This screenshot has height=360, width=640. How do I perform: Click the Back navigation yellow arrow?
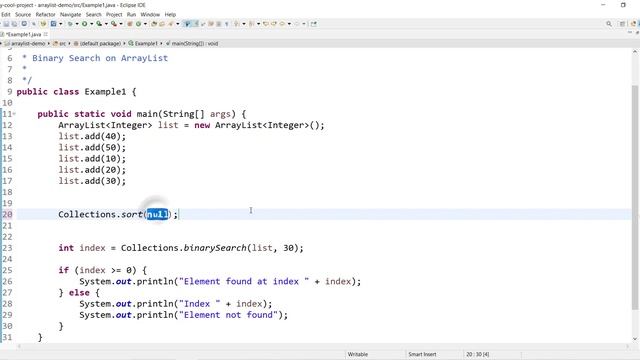pyautogui.click(x=274, y=24)
